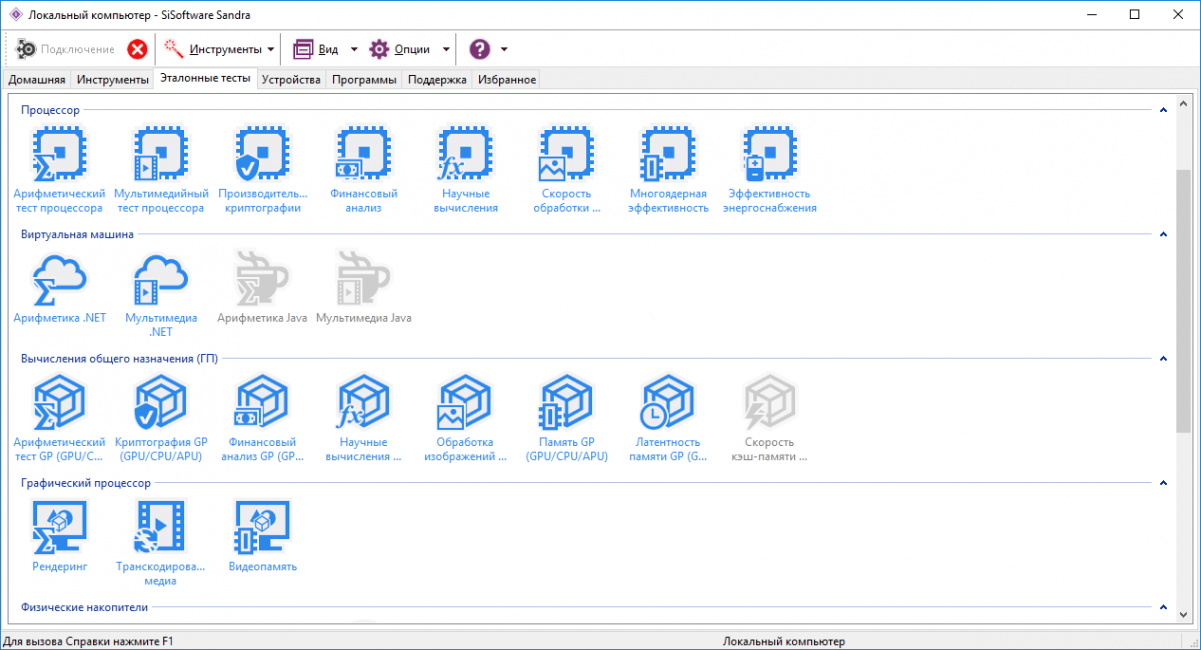This screenshot has height=650, width=1201.
Task: Click the Физические накопители heading
Action: 84,607
